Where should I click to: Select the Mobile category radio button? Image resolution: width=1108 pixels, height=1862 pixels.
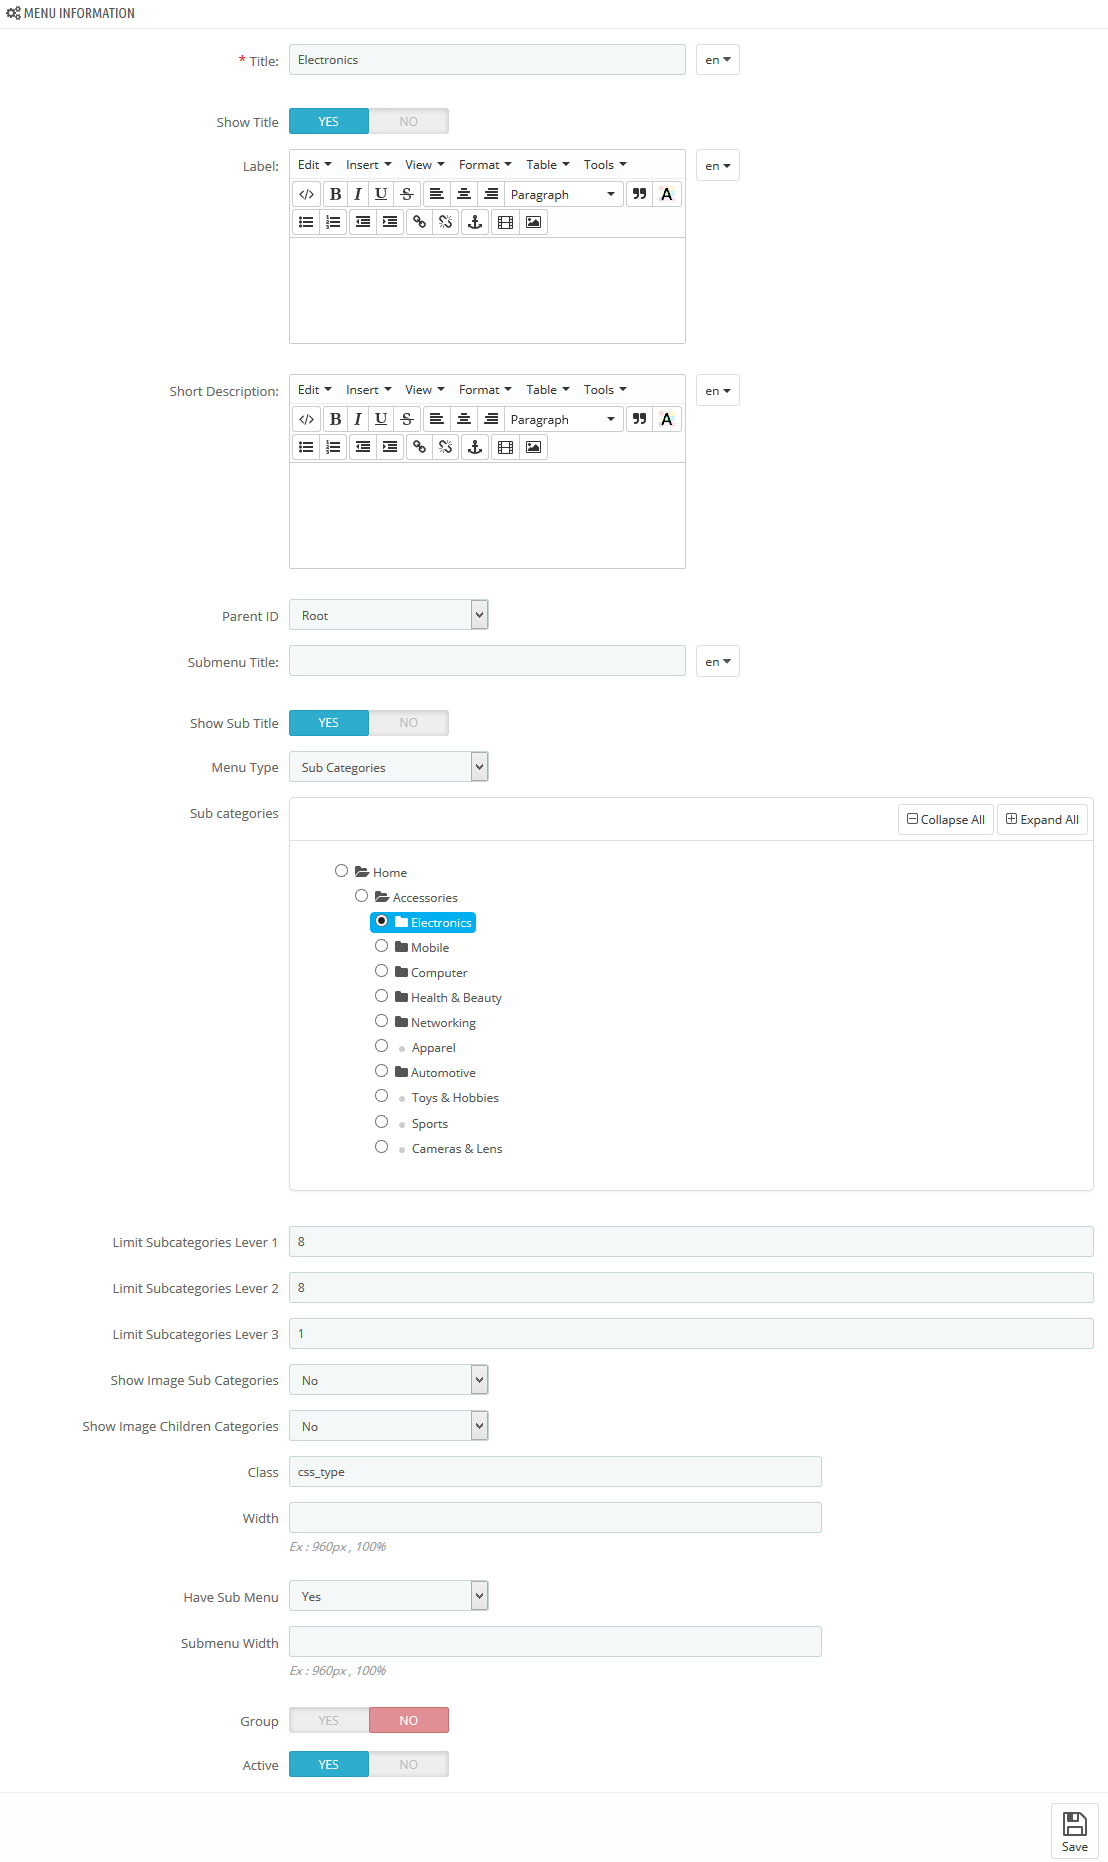(381, 946)
